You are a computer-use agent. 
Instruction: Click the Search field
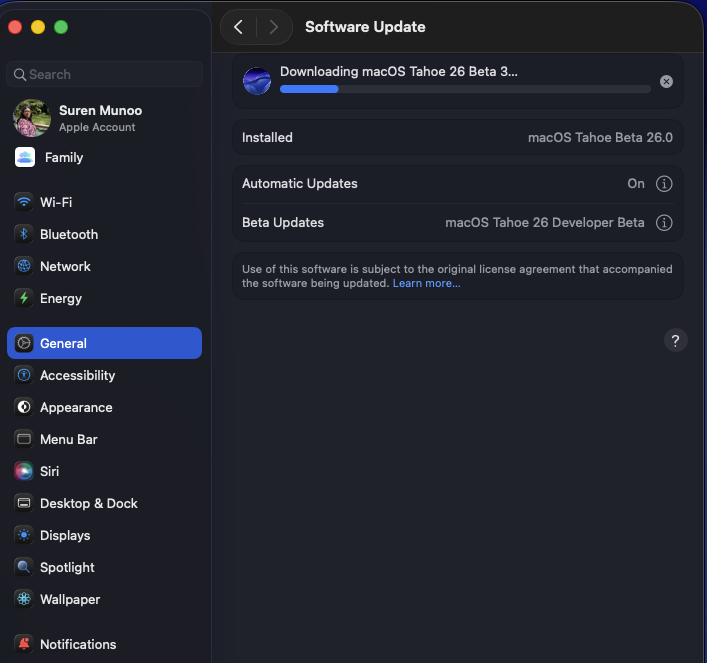[105, 74]
